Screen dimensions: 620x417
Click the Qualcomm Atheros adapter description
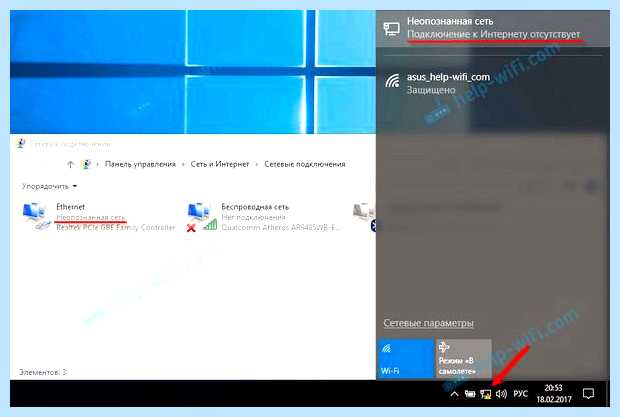(280, 228)
